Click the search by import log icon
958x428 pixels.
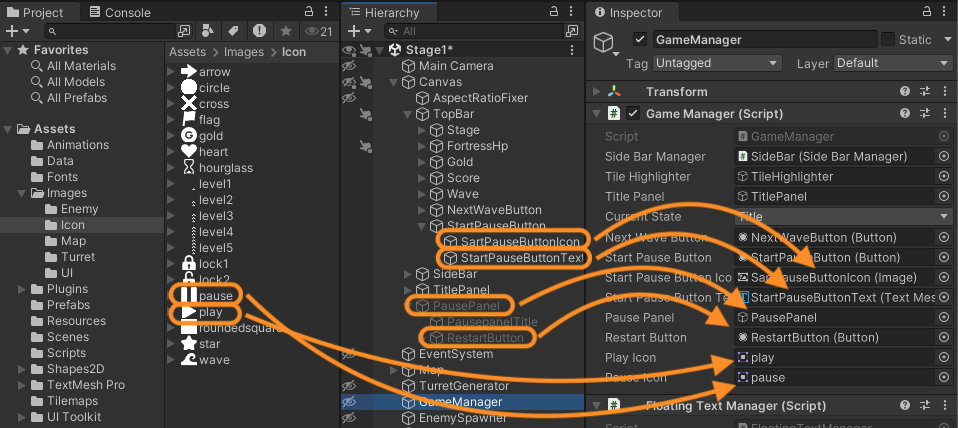259,31
